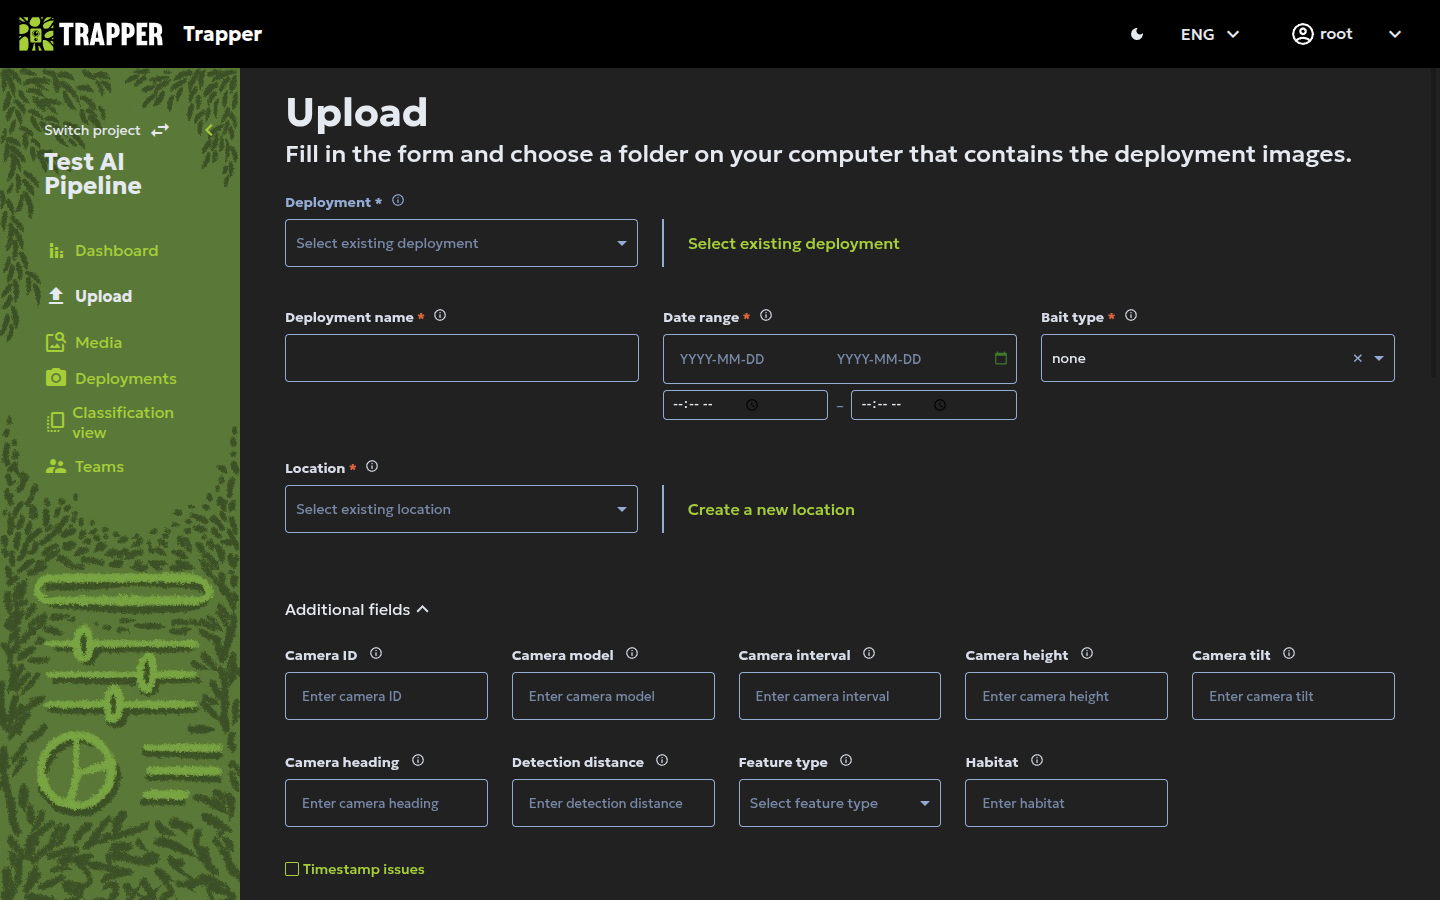1440x900 pixels.
Task: Open the Select existing location dropdown
Action: pos(461,509)
